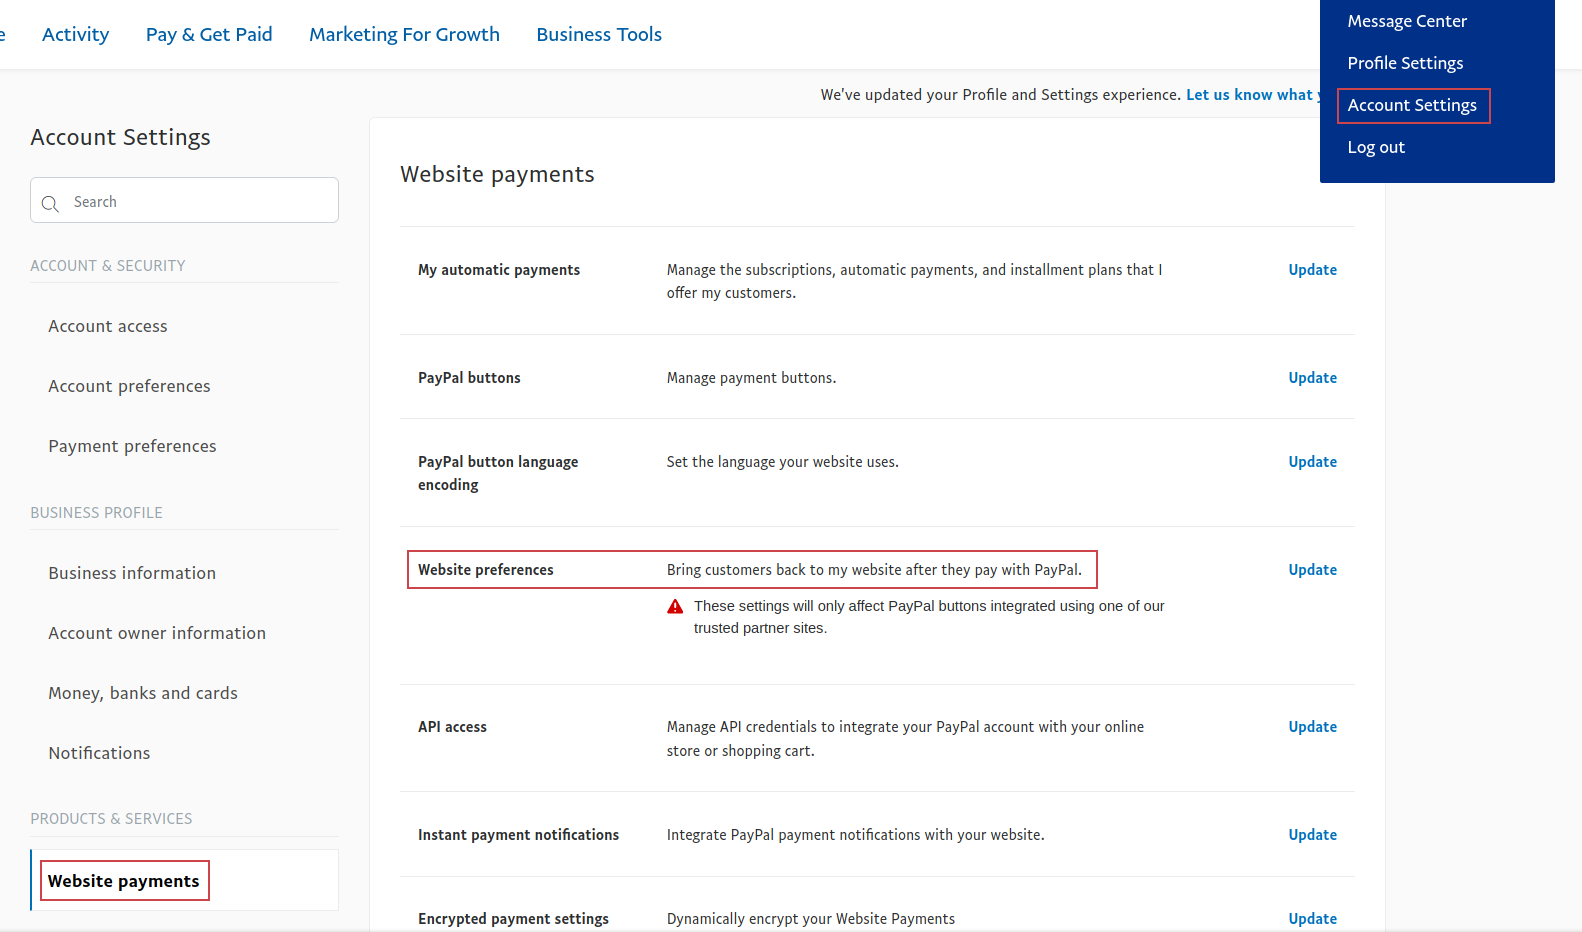This screenshot has height=932, width=1582.
Task: Open the Business Tools menu
Action: [599, 34]
